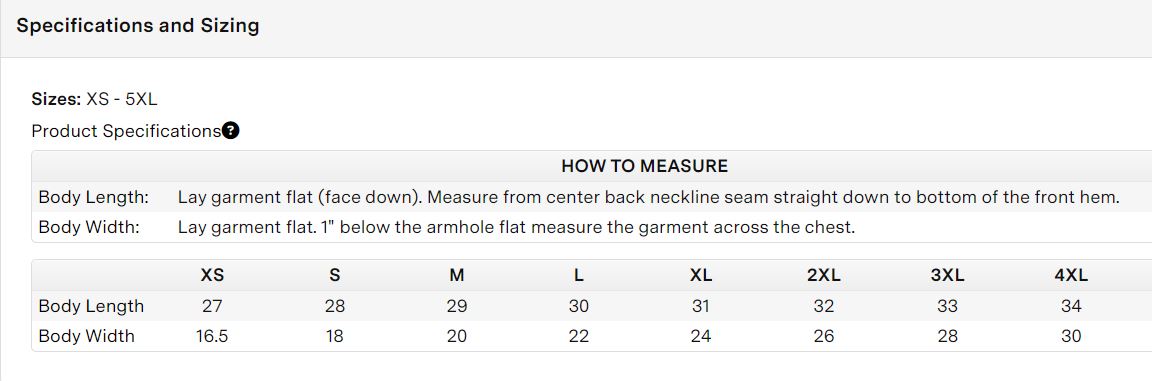
Task: Click the Product Specifications label
Action: [126, 131]
